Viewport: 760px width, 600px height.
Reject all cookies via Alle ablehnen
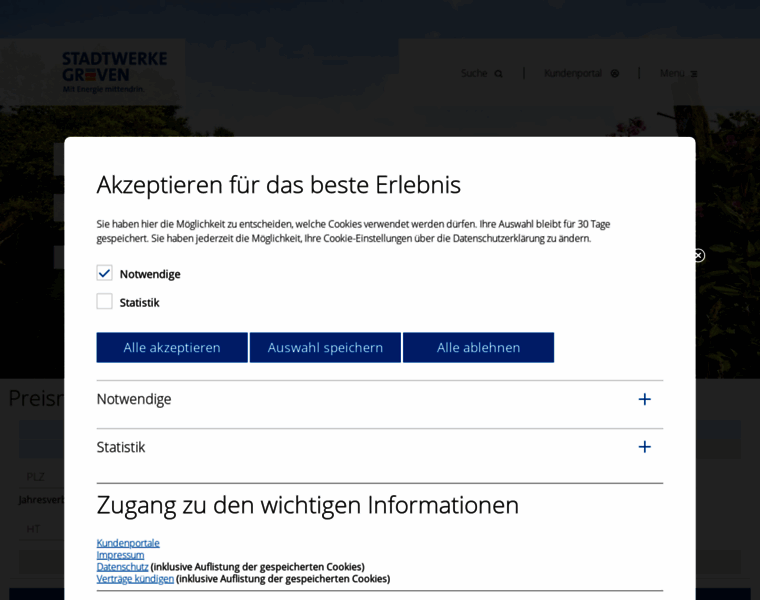478,347
